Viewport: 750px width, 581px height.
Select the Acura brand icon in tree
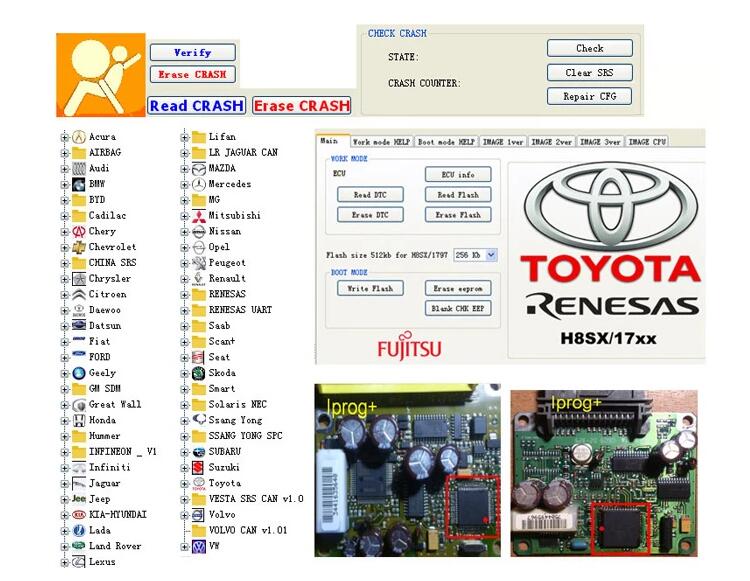[x=79, y=137]
